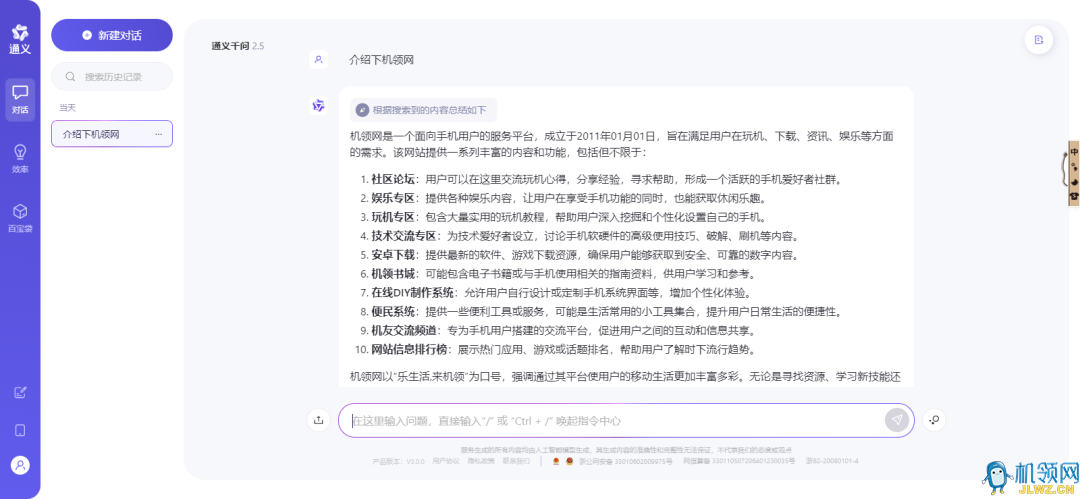Click the document icon at top right
Image resolution: width=1080 pixels, height=499 pixels.
click(x=1039, y=39)
